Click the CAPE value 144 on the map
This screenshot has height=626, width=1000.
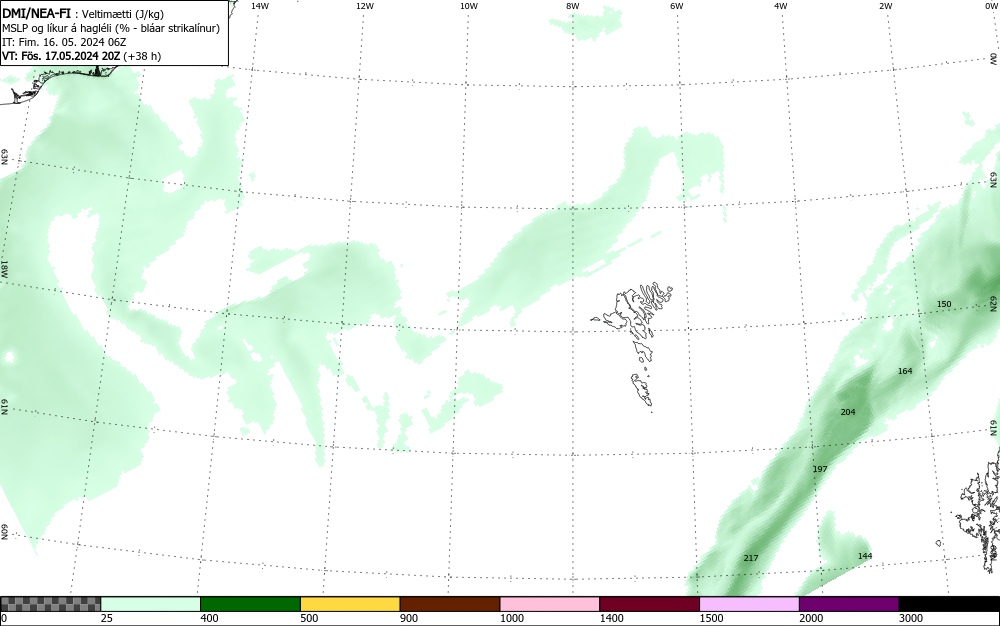click(x=865, y=556)
